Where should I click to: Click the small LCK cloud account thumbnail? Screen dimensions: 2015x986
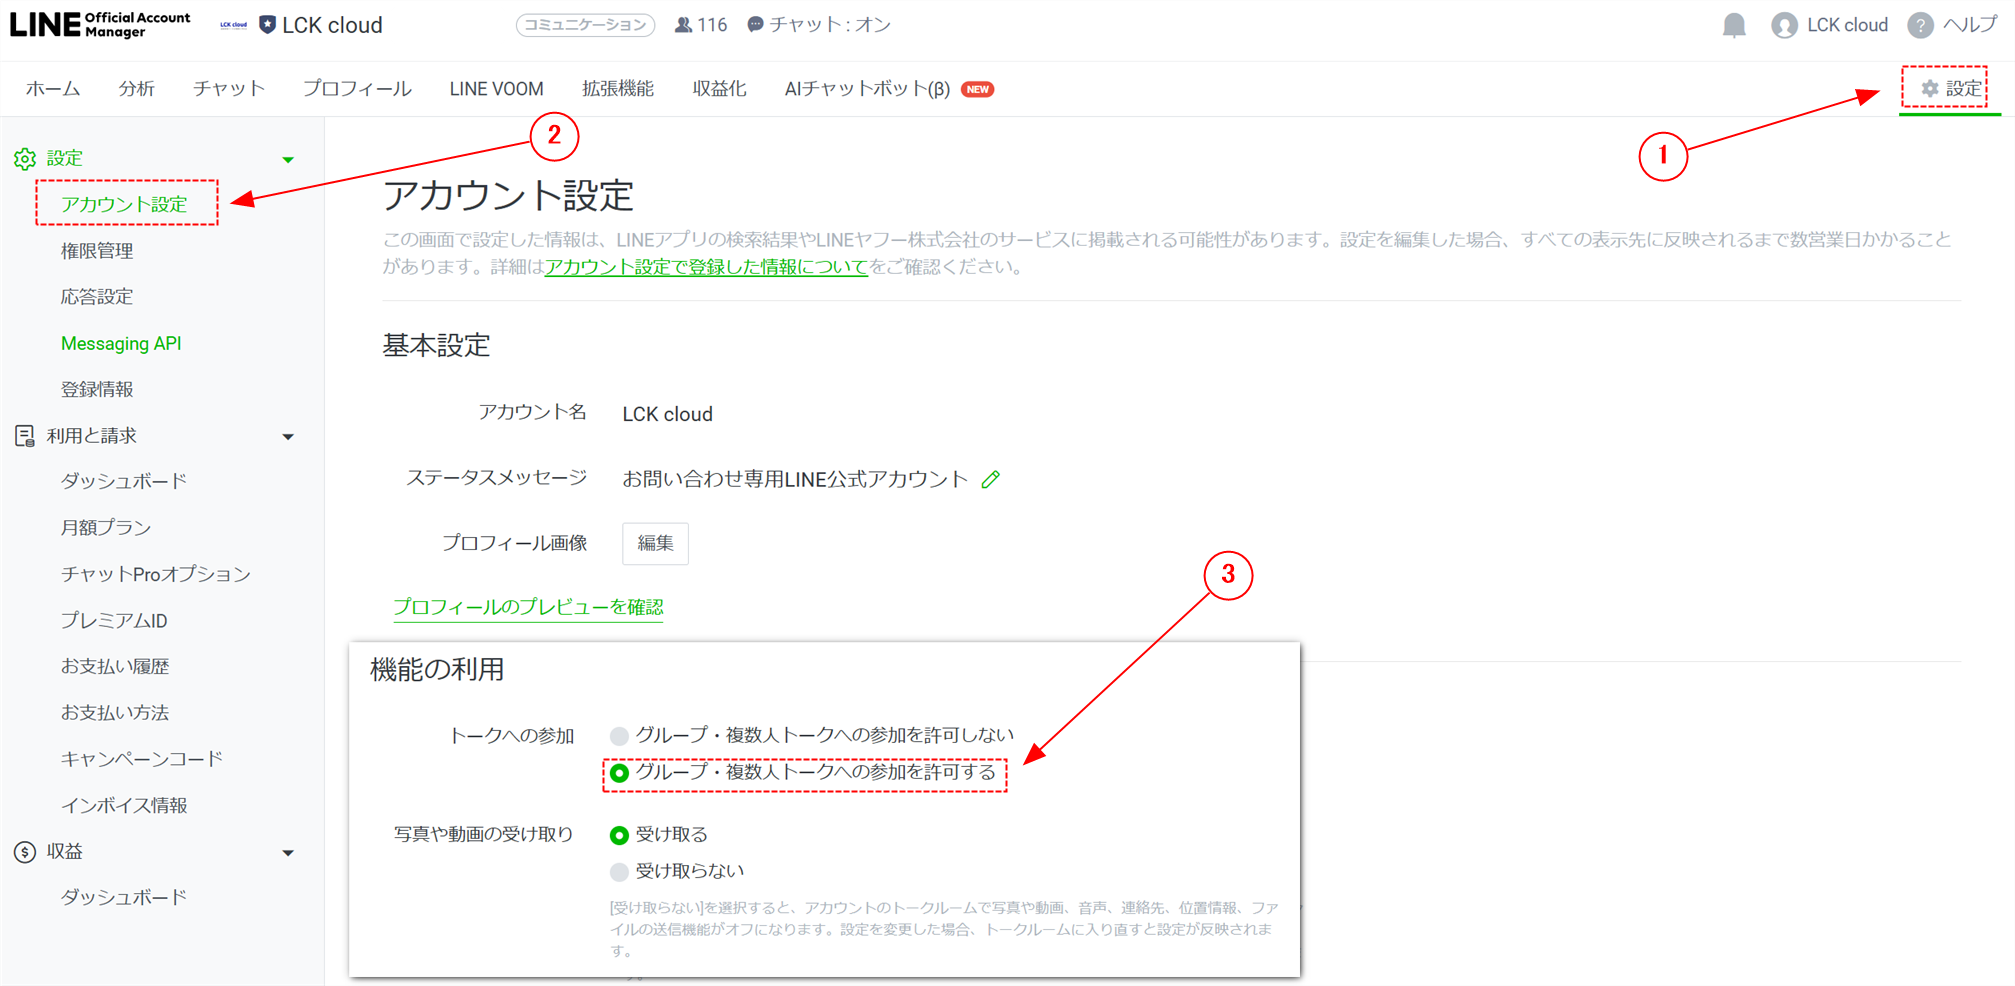point(233,25)
